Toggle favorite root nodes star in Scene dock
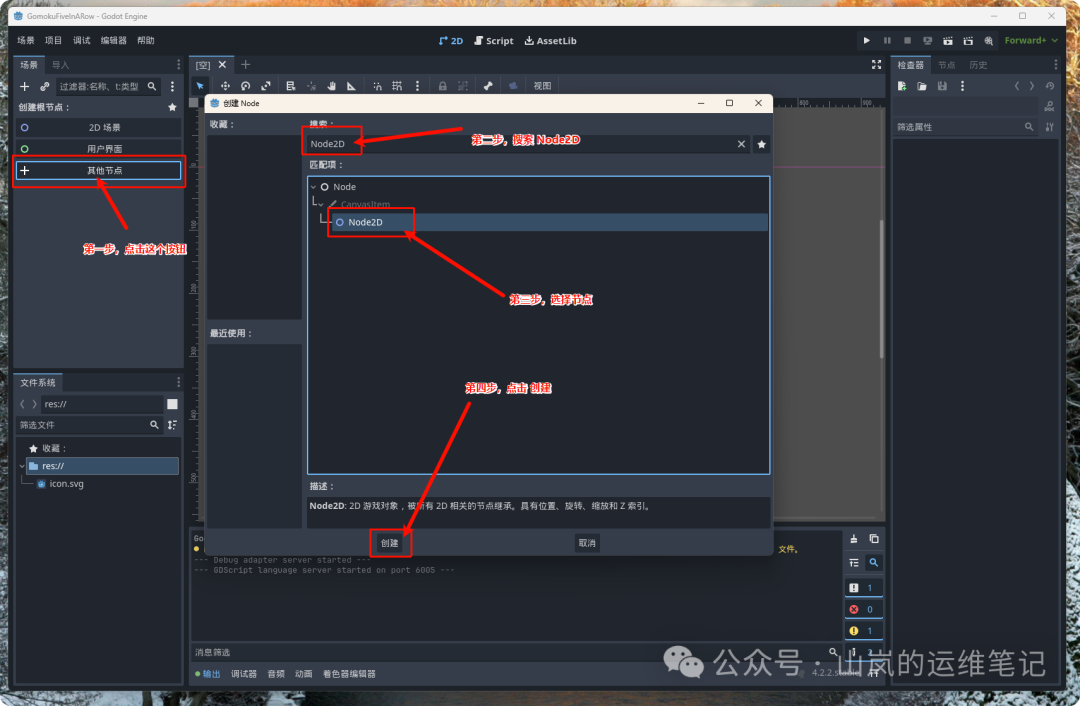The height and width of the screenshot is (706, 1080). click(x=172, y=107)
